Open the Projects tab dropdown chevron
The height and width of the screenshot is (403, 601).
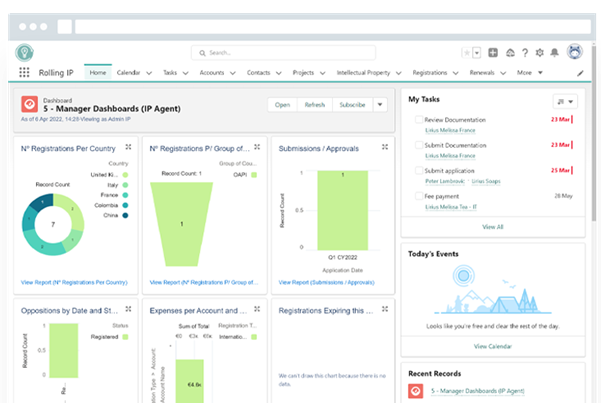(x=323, y=73)
